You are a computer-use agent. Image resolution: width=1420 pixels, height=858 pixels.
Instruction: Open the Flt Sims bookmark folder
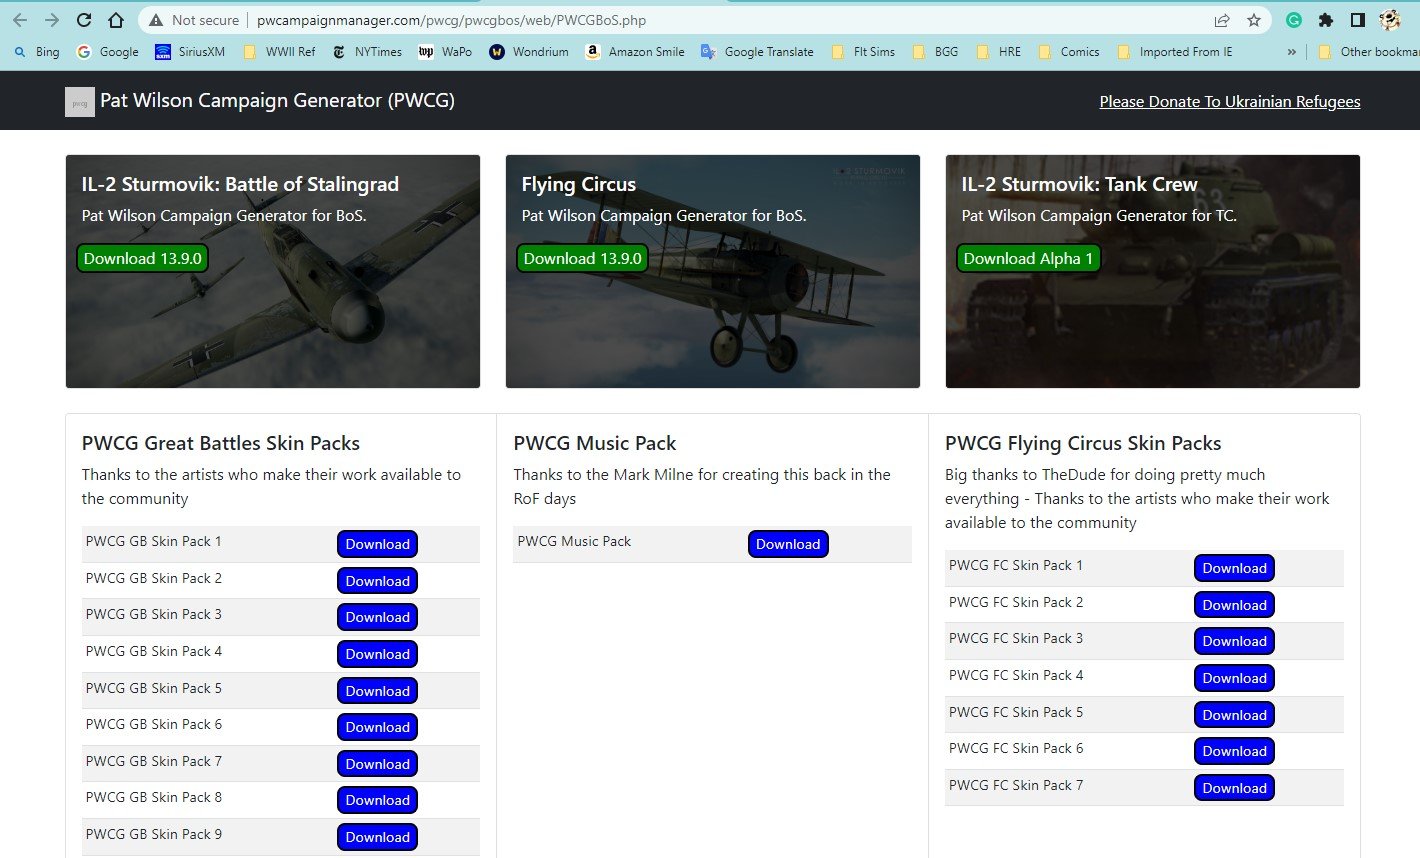863,52
